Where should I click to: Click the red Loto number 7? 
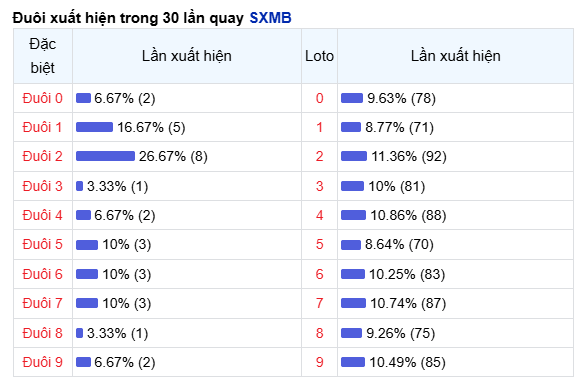coord(320,303)
